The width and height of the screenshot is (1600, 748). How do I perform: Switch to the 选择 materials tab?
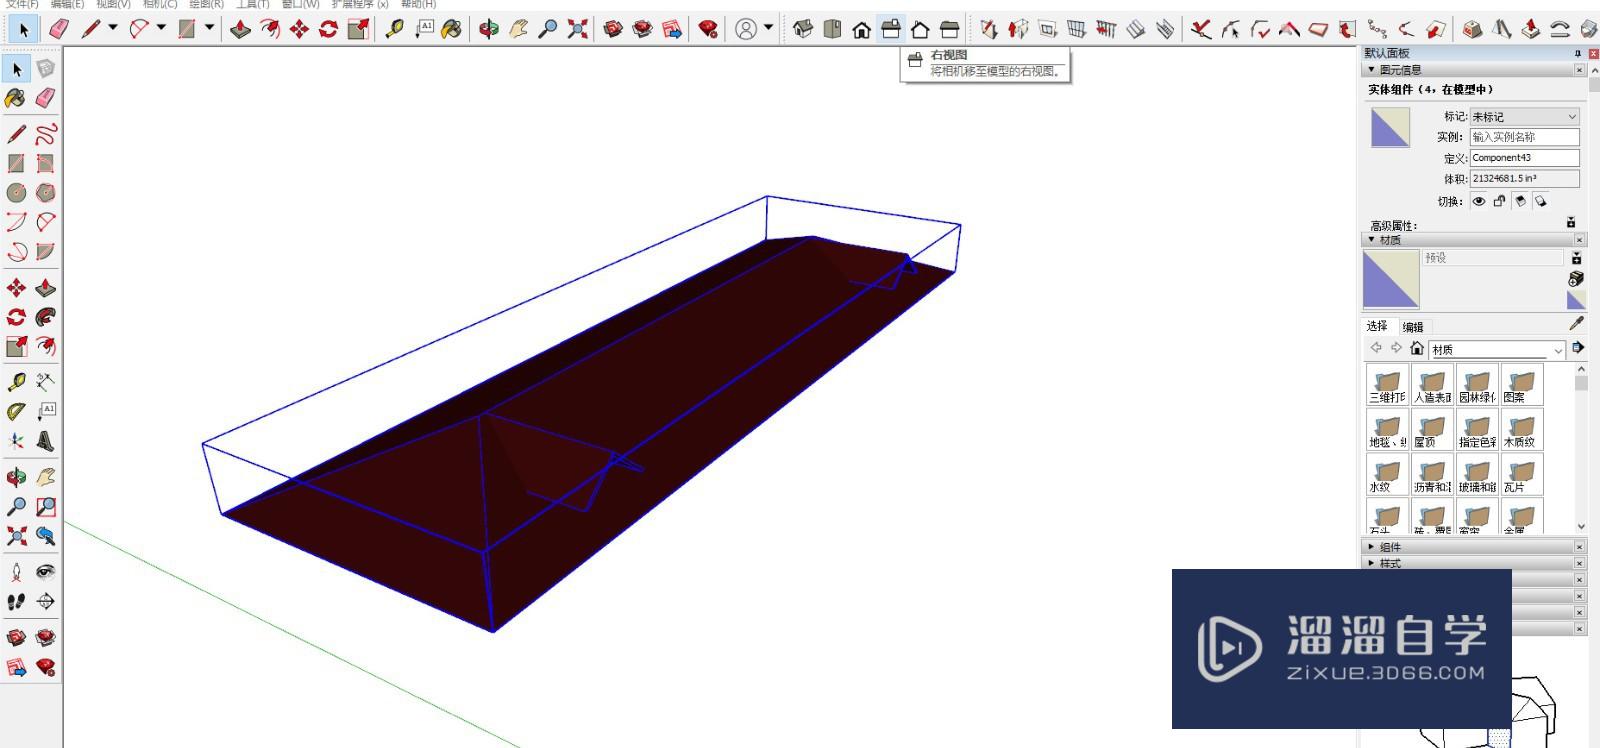pyautogui.click(x=1377, y=326)
